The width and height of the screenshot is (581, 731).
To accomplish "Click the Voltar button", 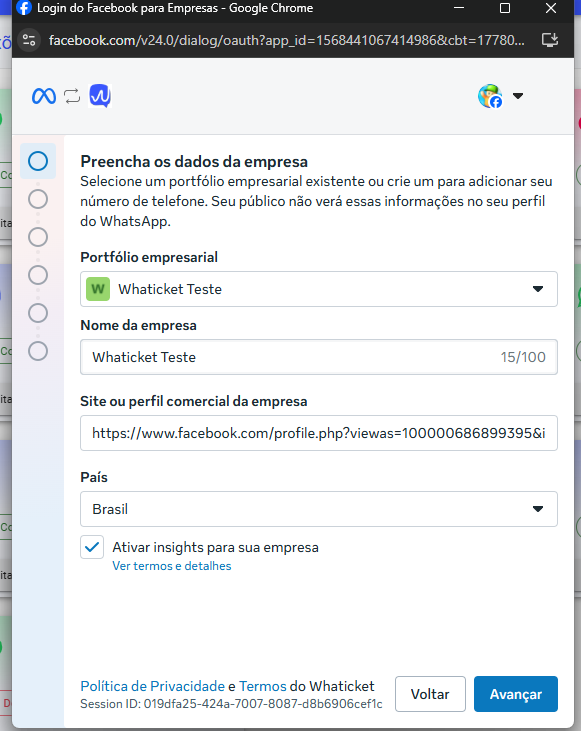I will click(430, 694).
